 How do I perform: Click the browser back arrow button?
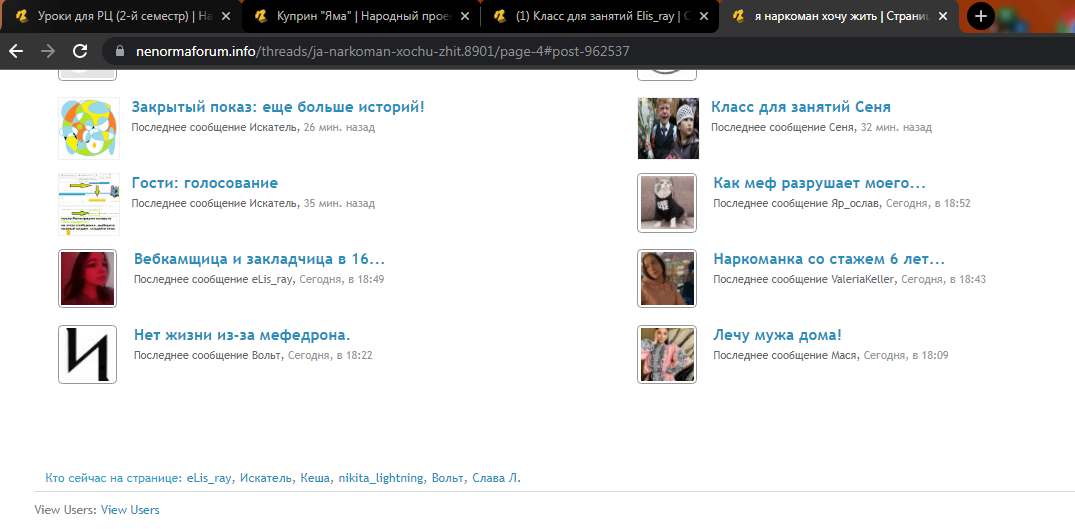(16, 51)
